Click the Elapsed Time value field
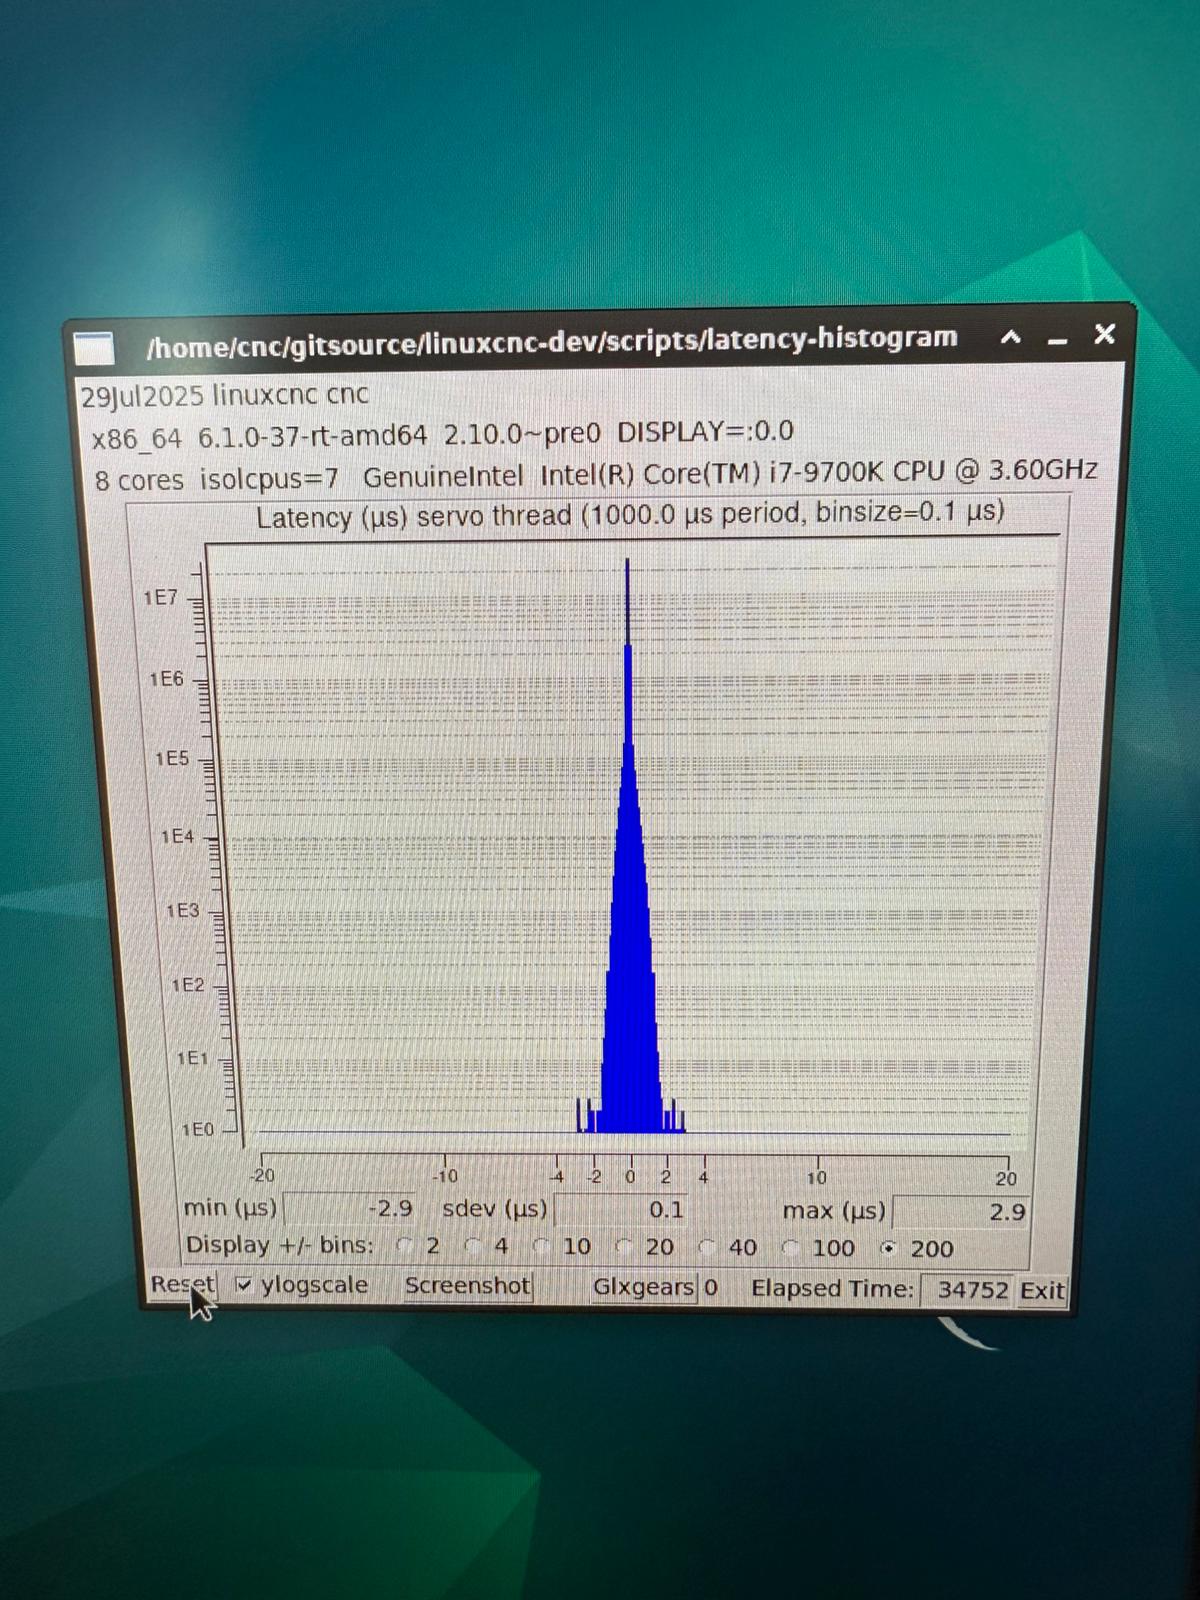The image size is (1200, 1600). (x=966, y=1290)
